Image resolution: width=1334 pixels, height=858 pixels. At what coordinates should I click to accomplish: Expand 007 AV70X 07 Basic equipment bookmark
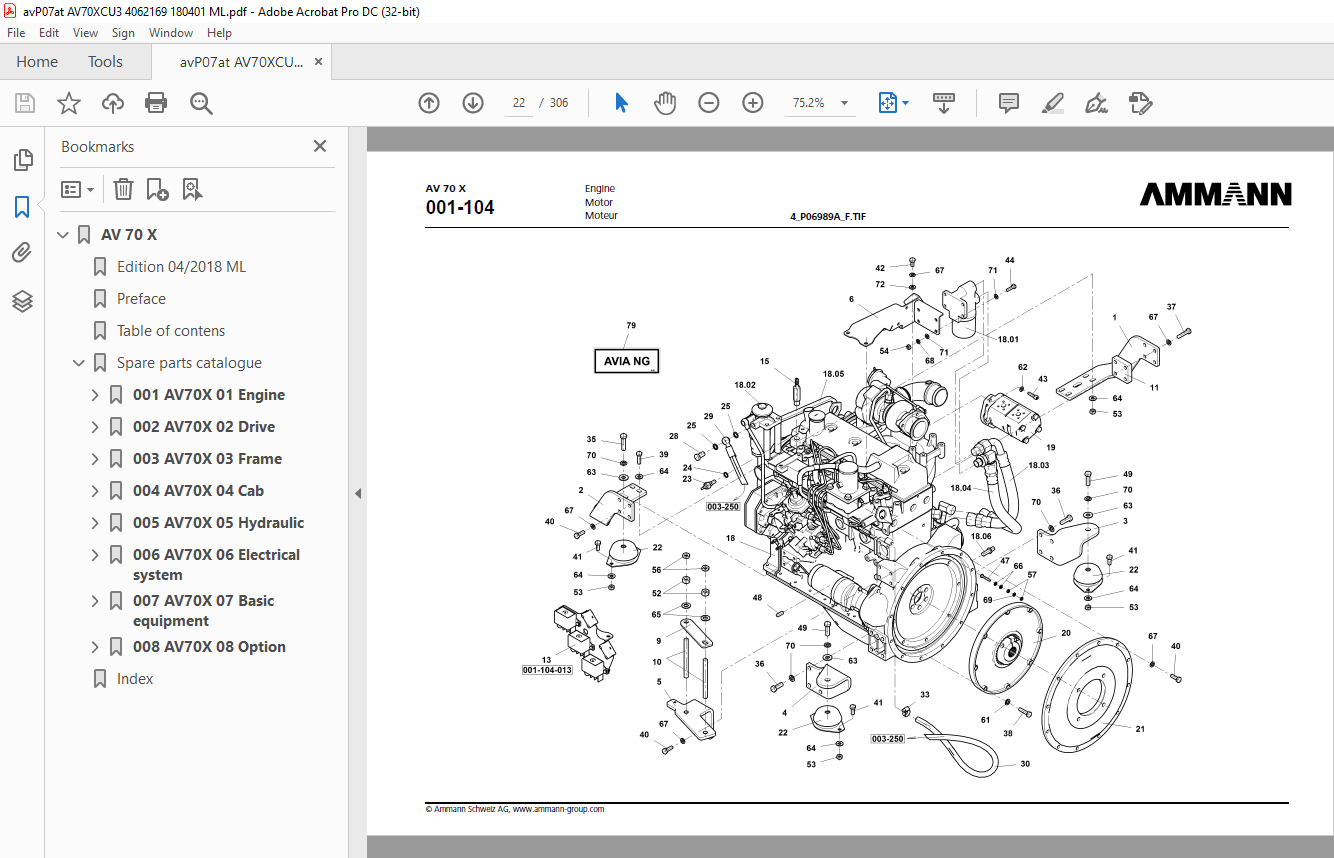pos(95,601)
